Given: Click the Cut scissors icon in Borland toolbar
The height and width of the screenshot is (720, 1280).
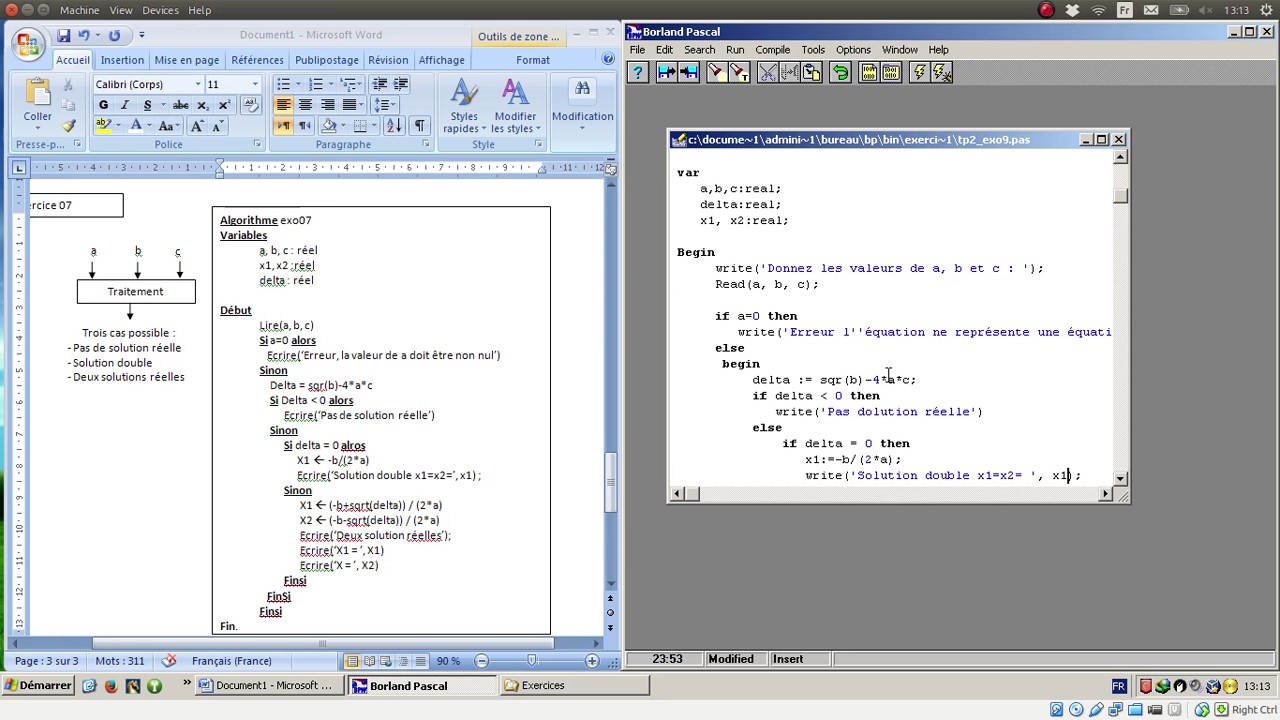Looking at the screenshot, I should coord(767,72).
